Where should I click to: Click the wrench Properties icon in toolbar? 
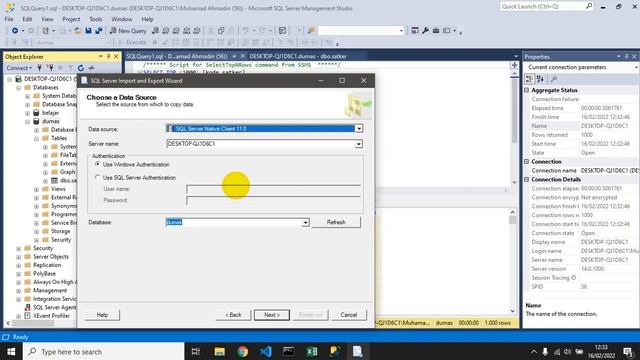[425, 31]
